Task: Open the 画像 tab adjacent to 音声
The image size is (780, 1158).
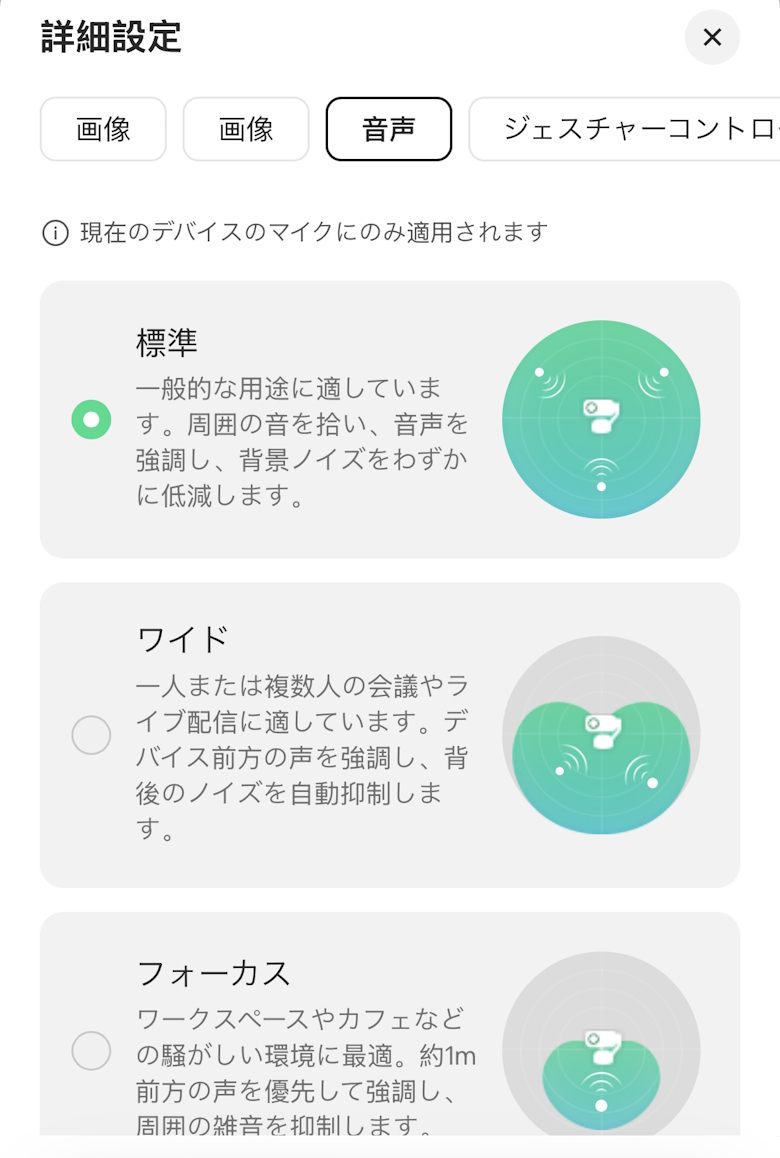Action: 245,129
